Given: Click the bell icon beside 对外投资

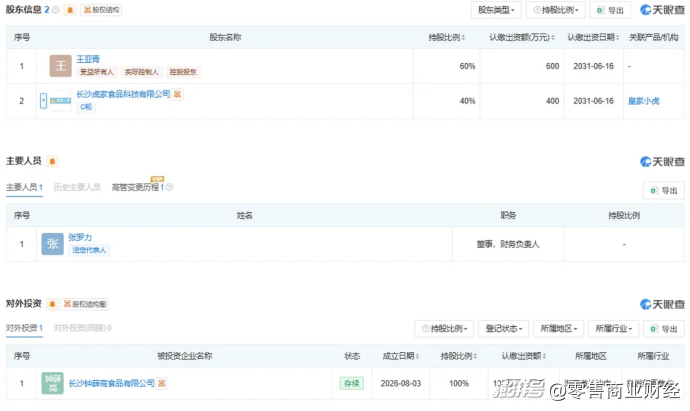Looking at the screenshot, I should click(52, 304).
